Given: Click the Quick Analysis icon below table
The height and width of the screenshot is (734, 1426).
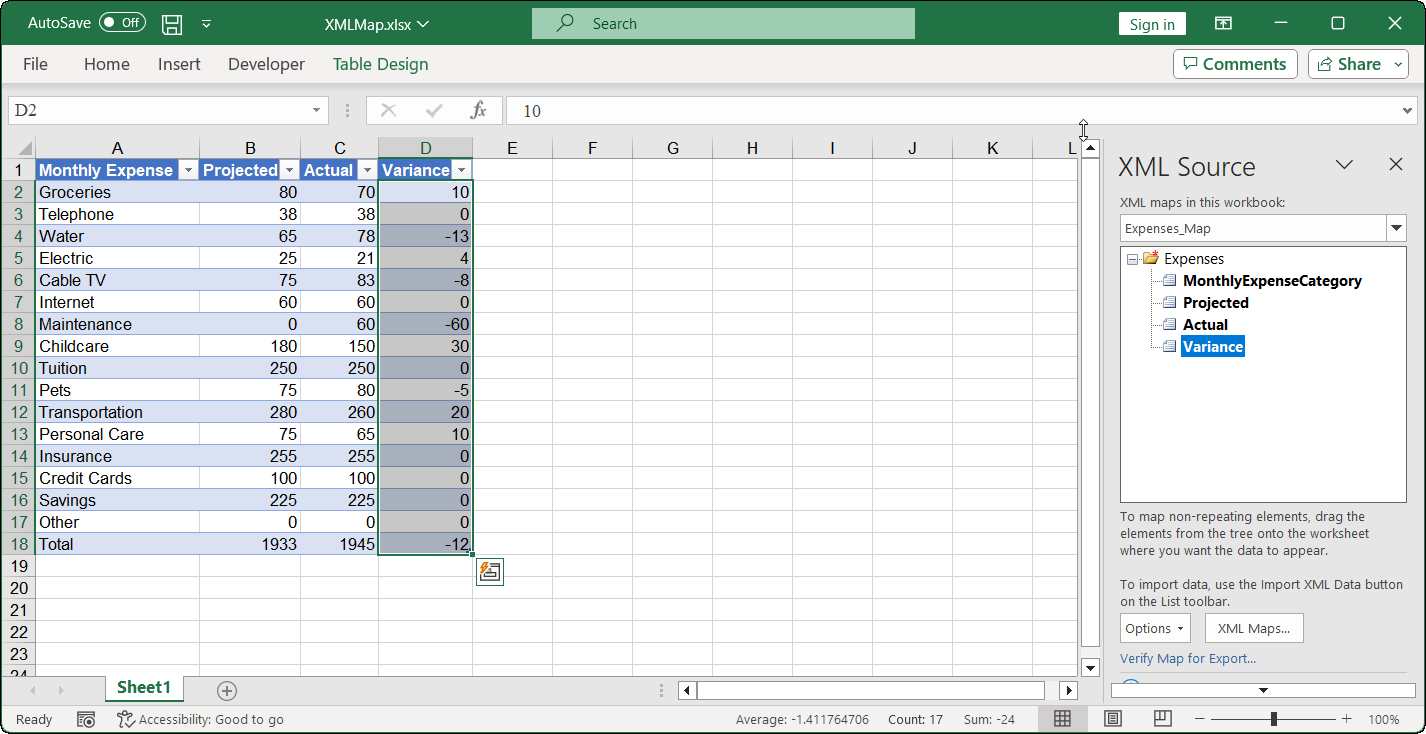Looking at the screenshot, I should [489, 572].
